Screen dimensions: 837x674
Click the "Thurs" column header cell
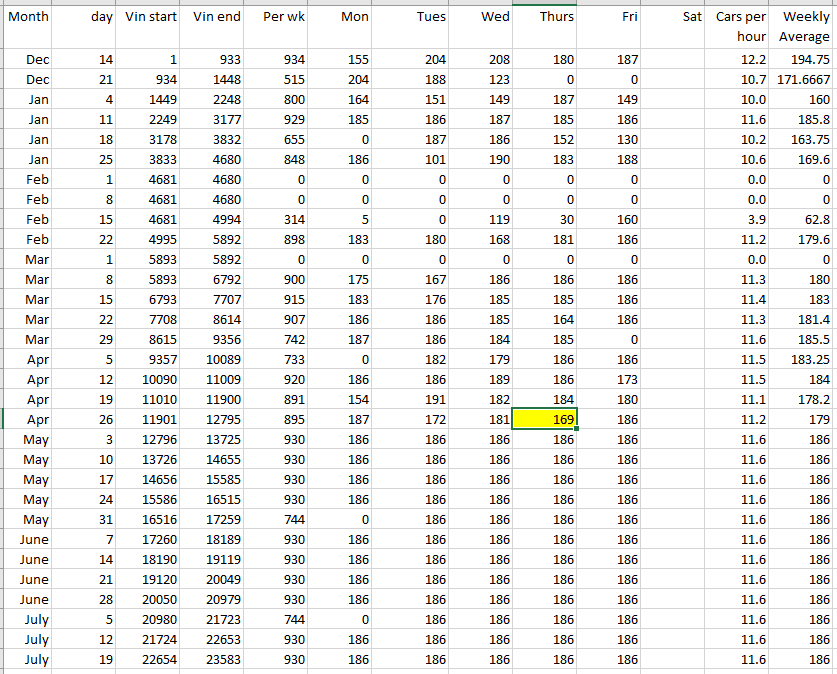pos(544,18)
